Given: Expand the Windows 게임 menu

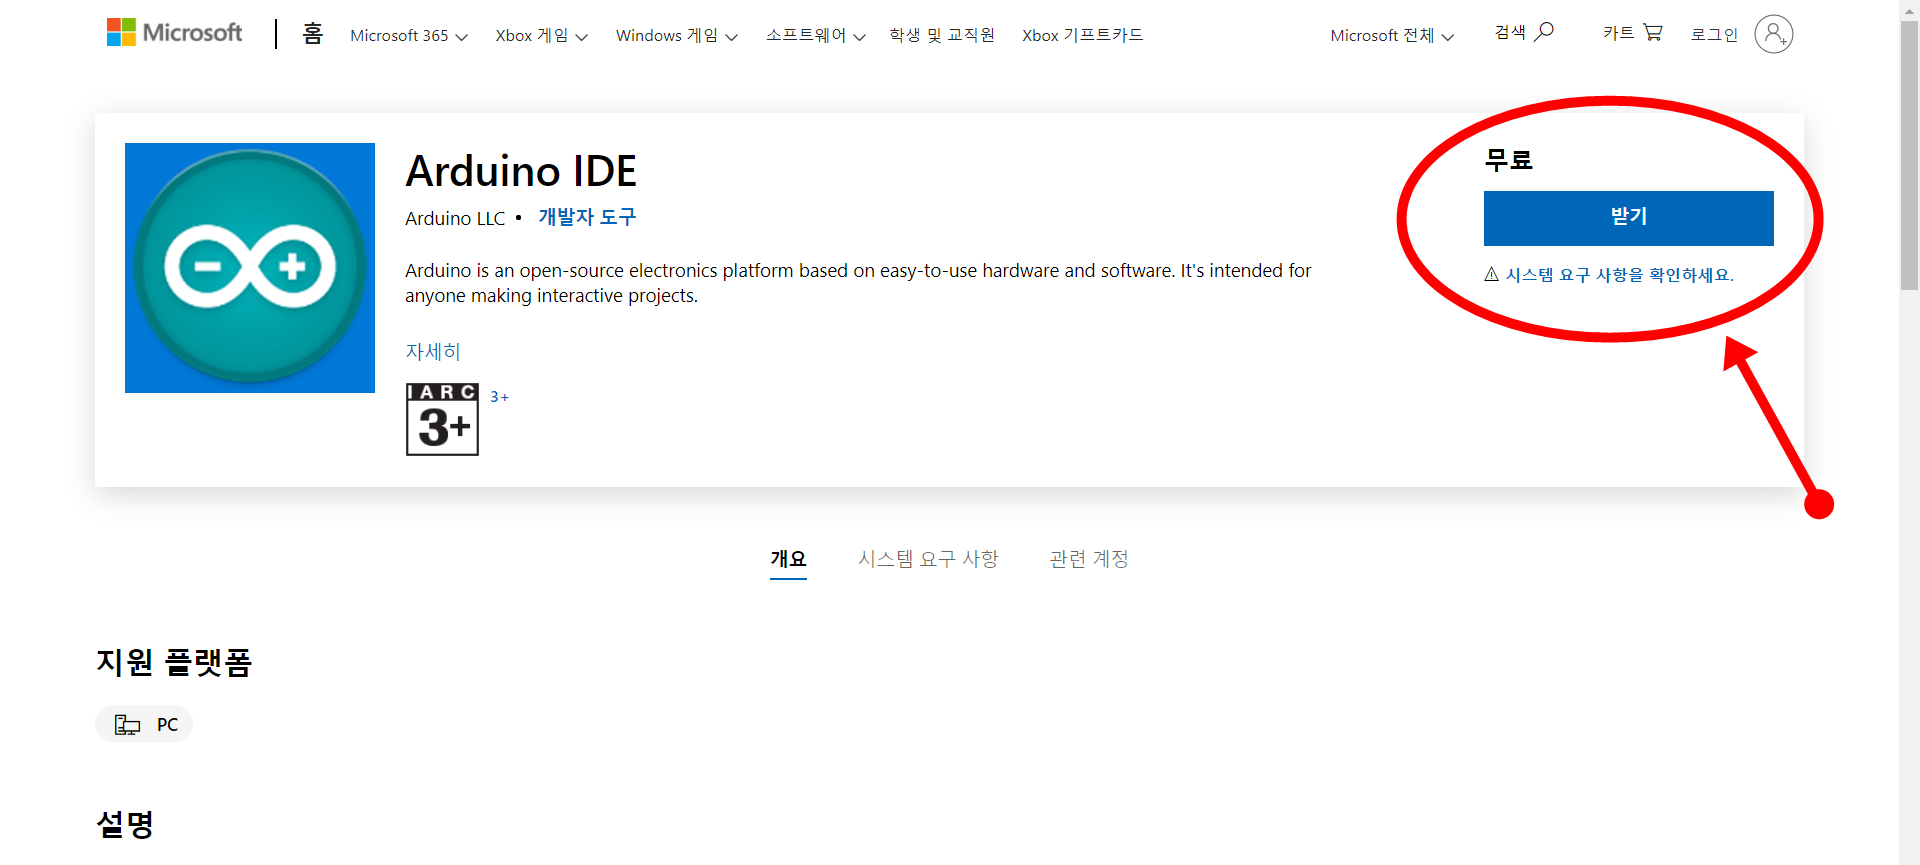Looking at the screenshot, I should (x=676, y=36).
